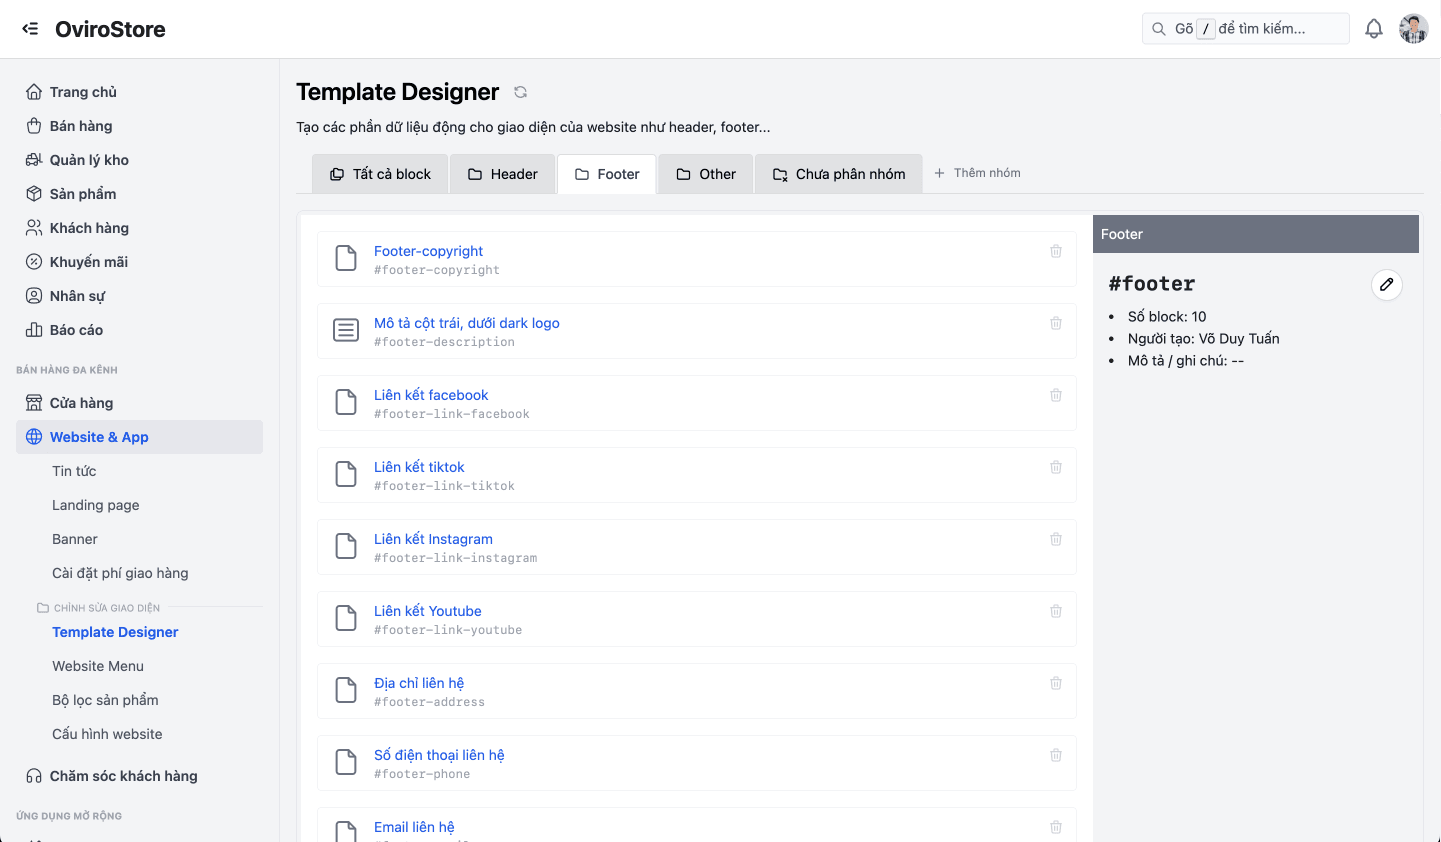The image size is (1441, 842).
Task: Open the Khách hàng customers icon
Action: pyautogui.click(x=33, y=227)
